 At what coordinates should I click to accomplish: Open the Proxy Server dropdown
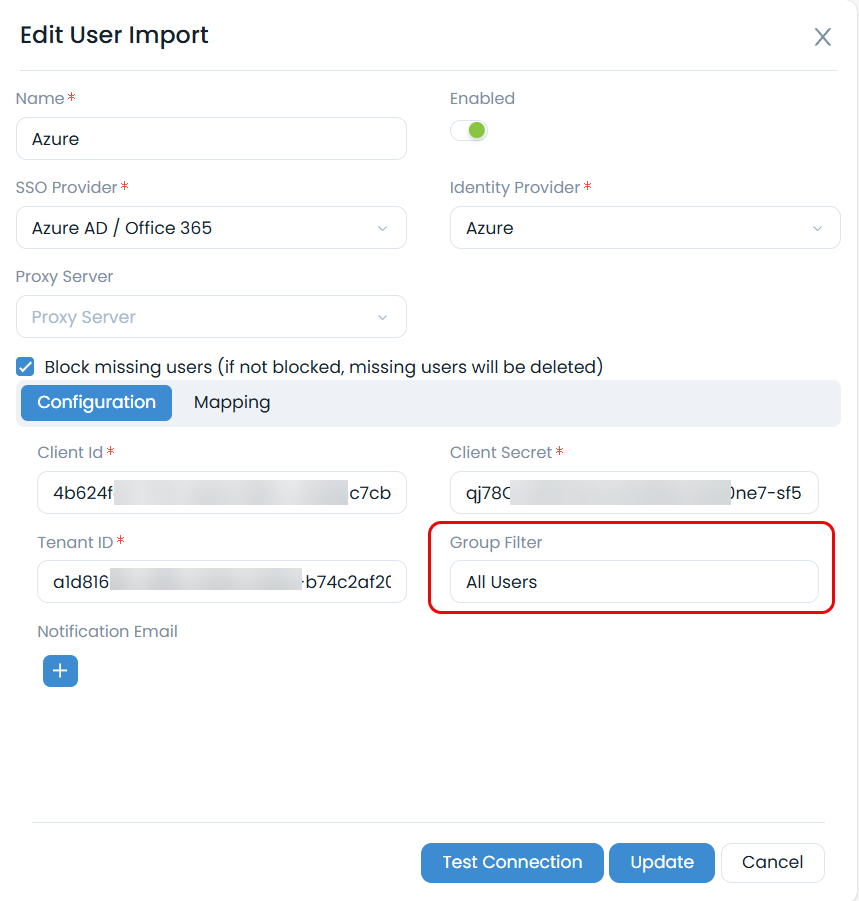pyautogui.click(x=211, y=317)
